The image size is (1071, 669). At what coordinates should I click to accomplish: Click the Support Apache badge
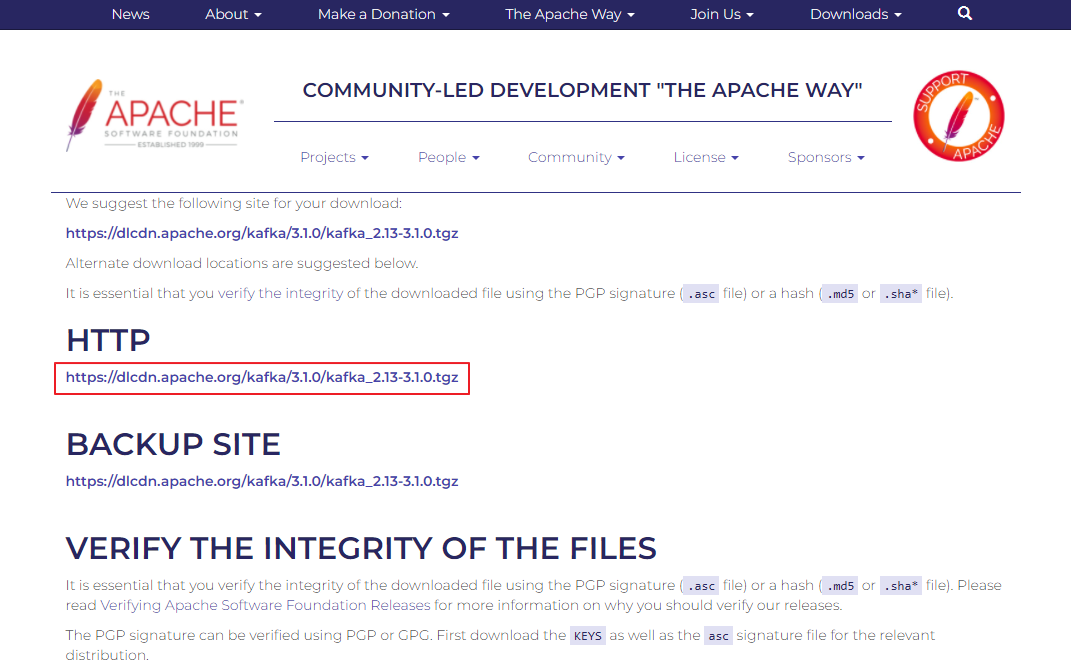(958, 116)
